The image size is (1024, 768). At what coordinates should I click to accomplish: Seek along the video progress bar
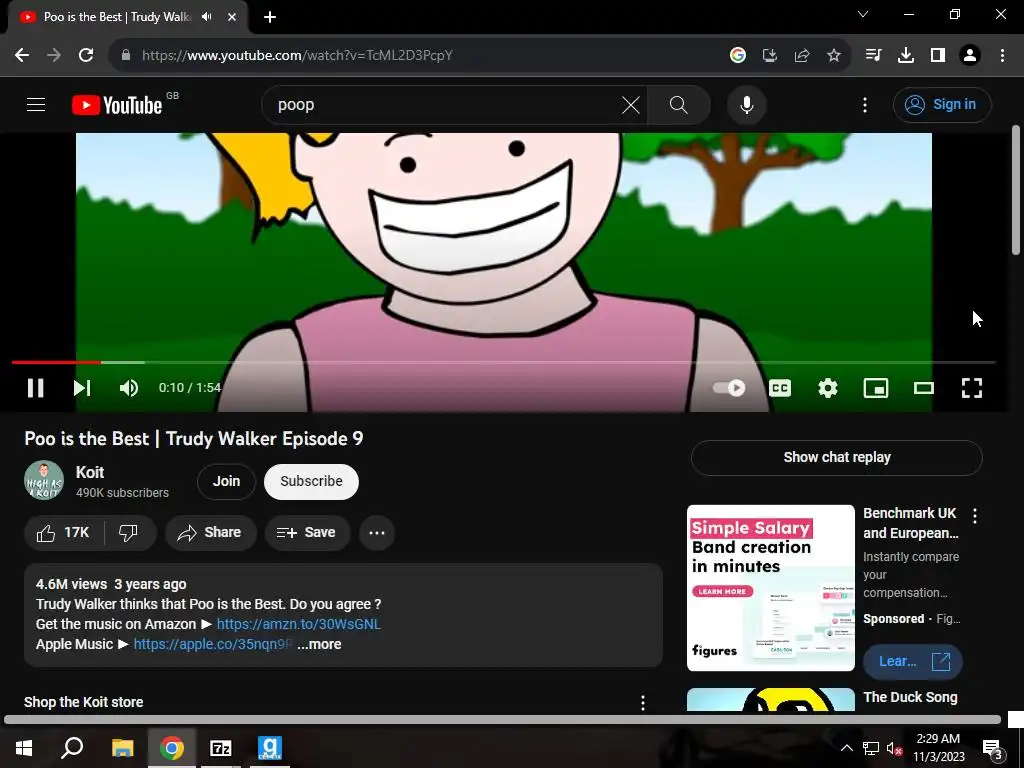point(504,362)
